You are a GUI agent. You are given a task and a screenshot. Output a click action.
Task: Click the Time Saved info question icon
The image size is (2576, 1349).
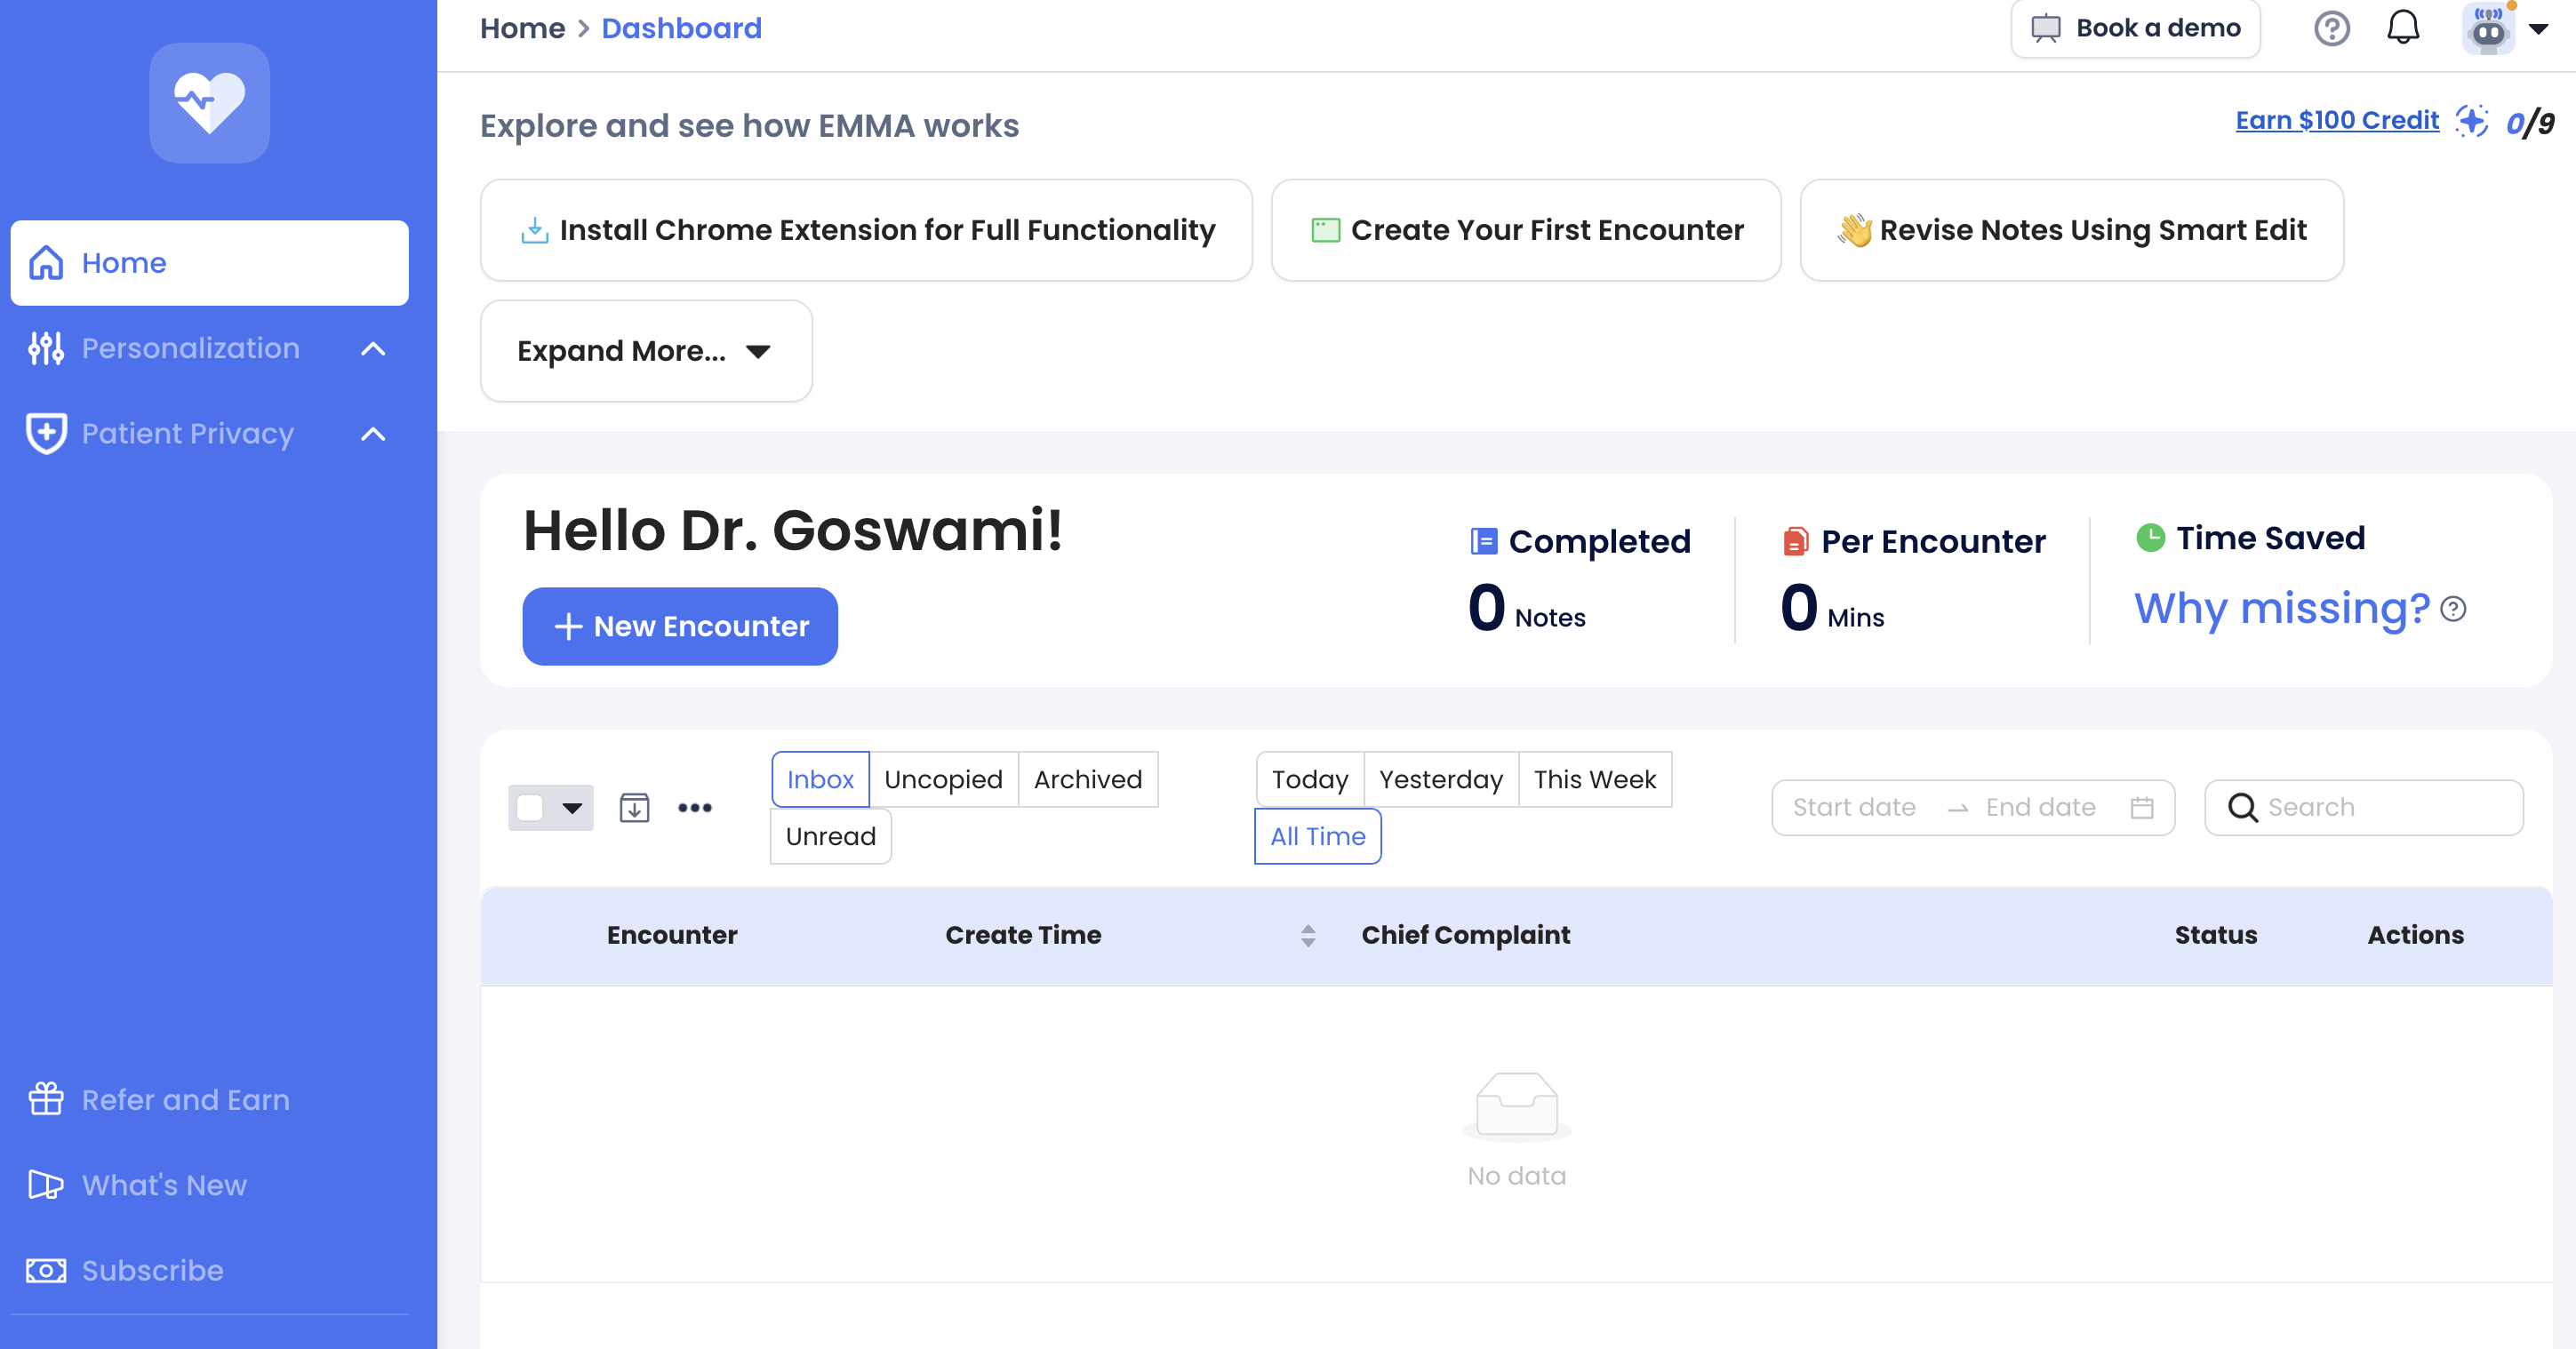2453,608
